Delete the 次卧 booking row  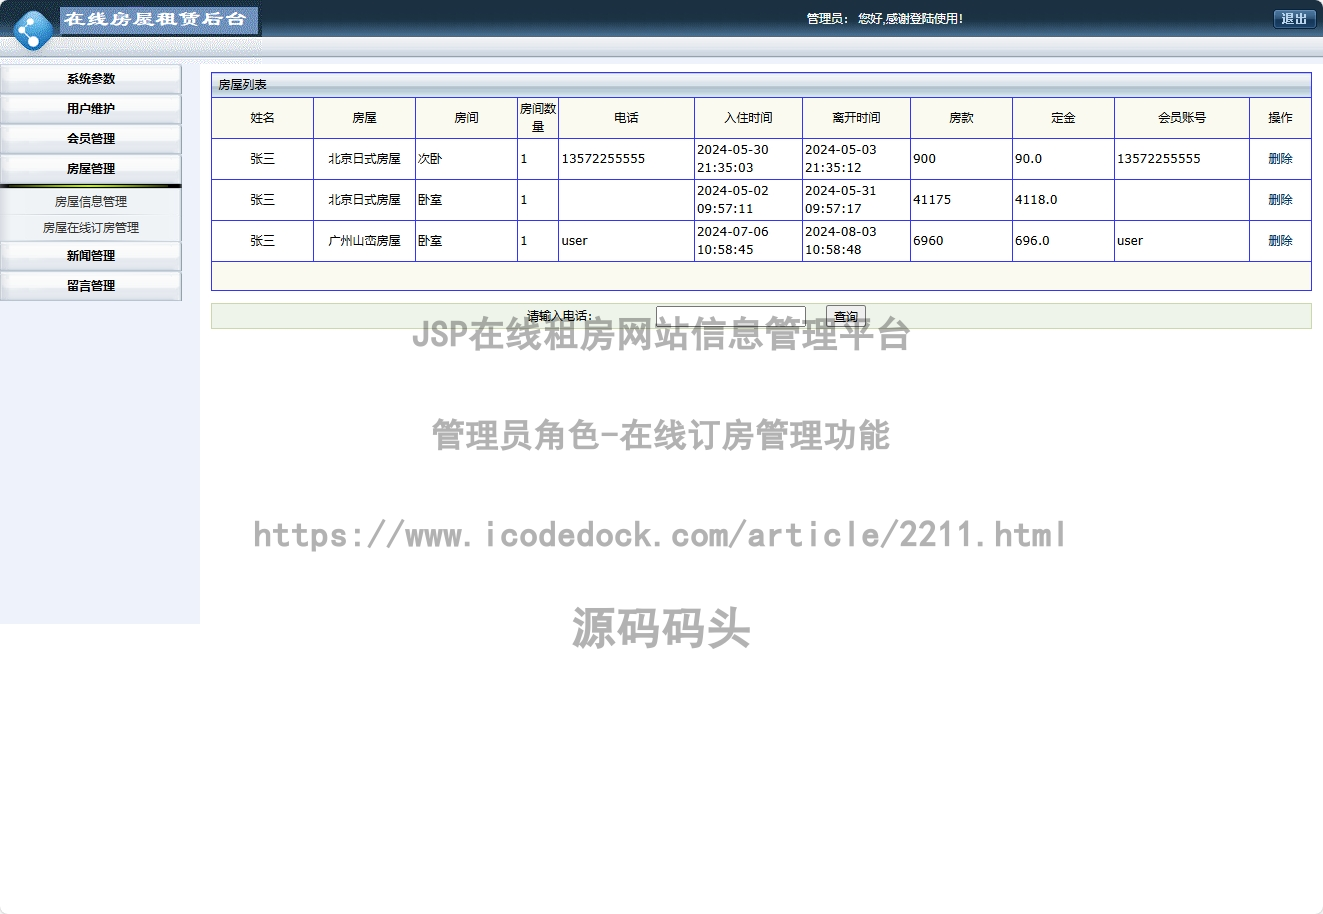point(1280,159)
